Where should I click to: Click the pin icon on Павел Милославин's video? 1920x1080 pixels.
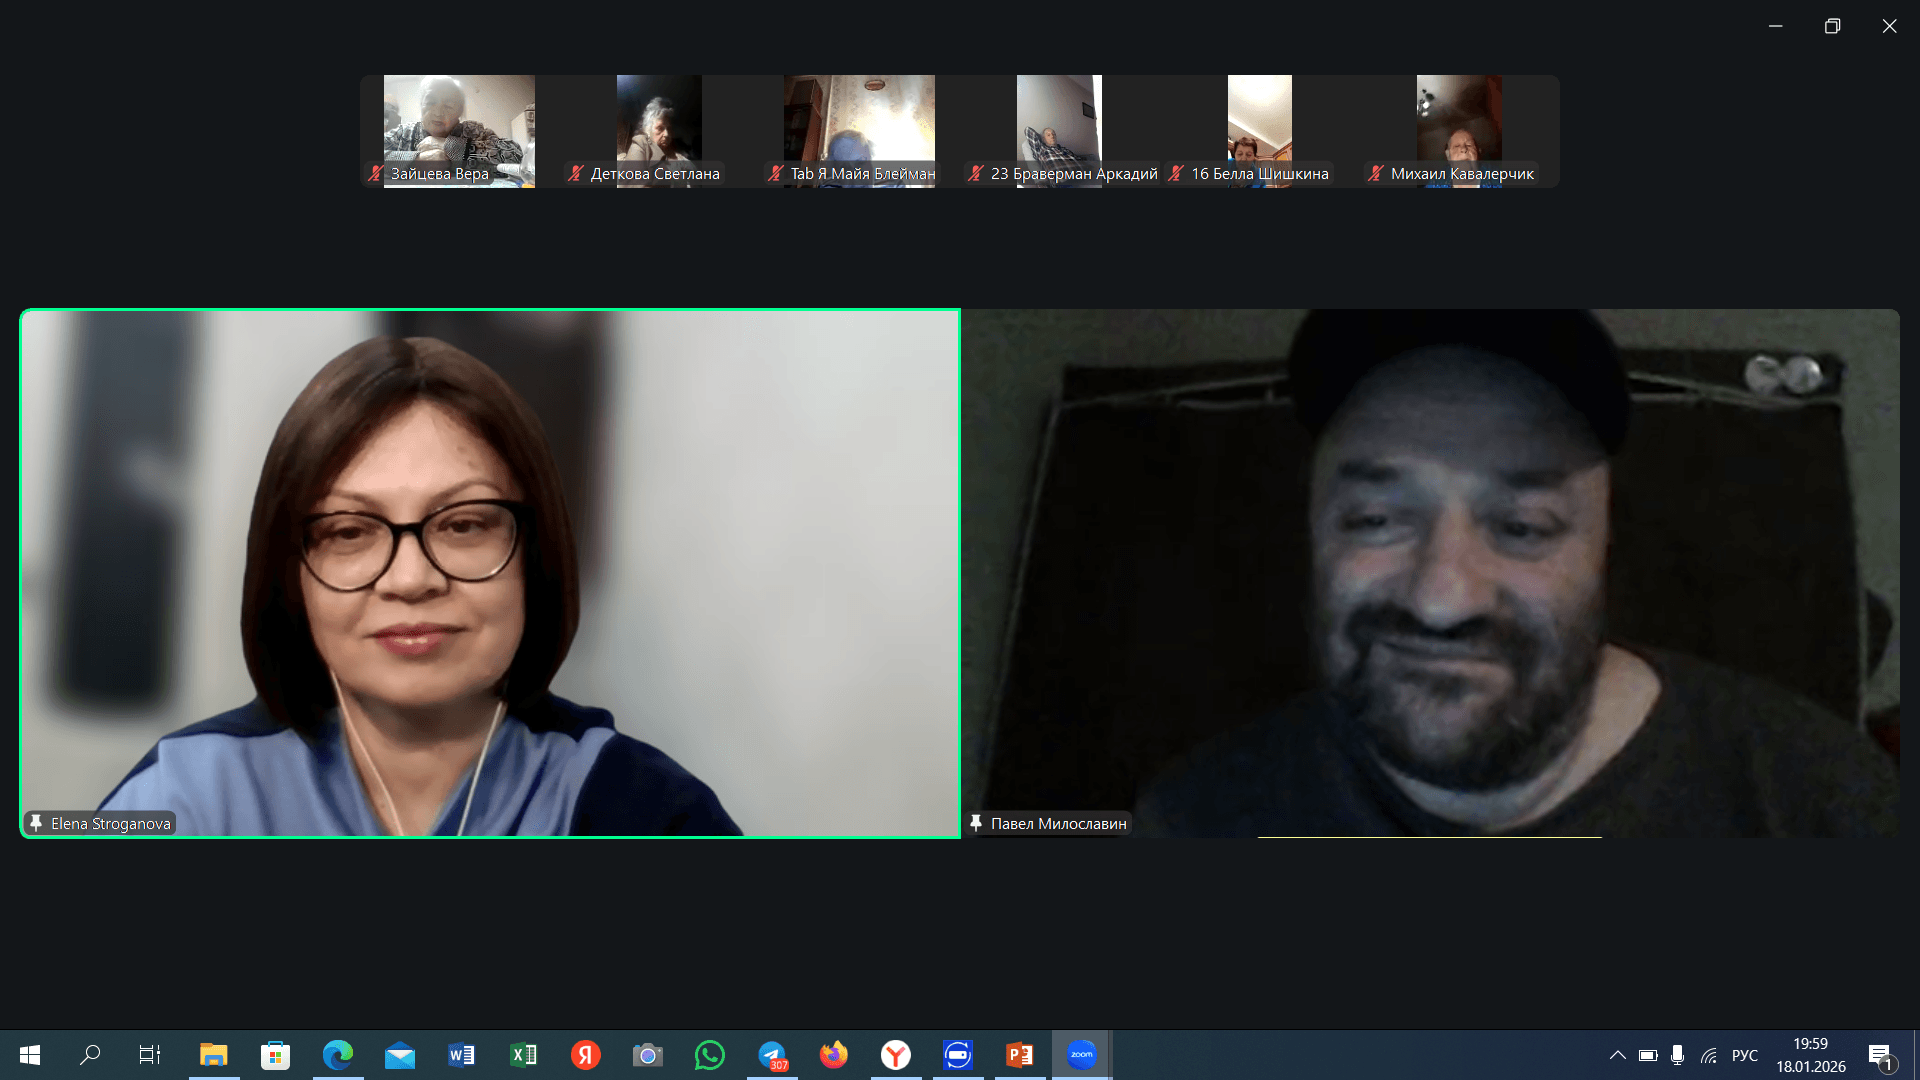point(976,823)
